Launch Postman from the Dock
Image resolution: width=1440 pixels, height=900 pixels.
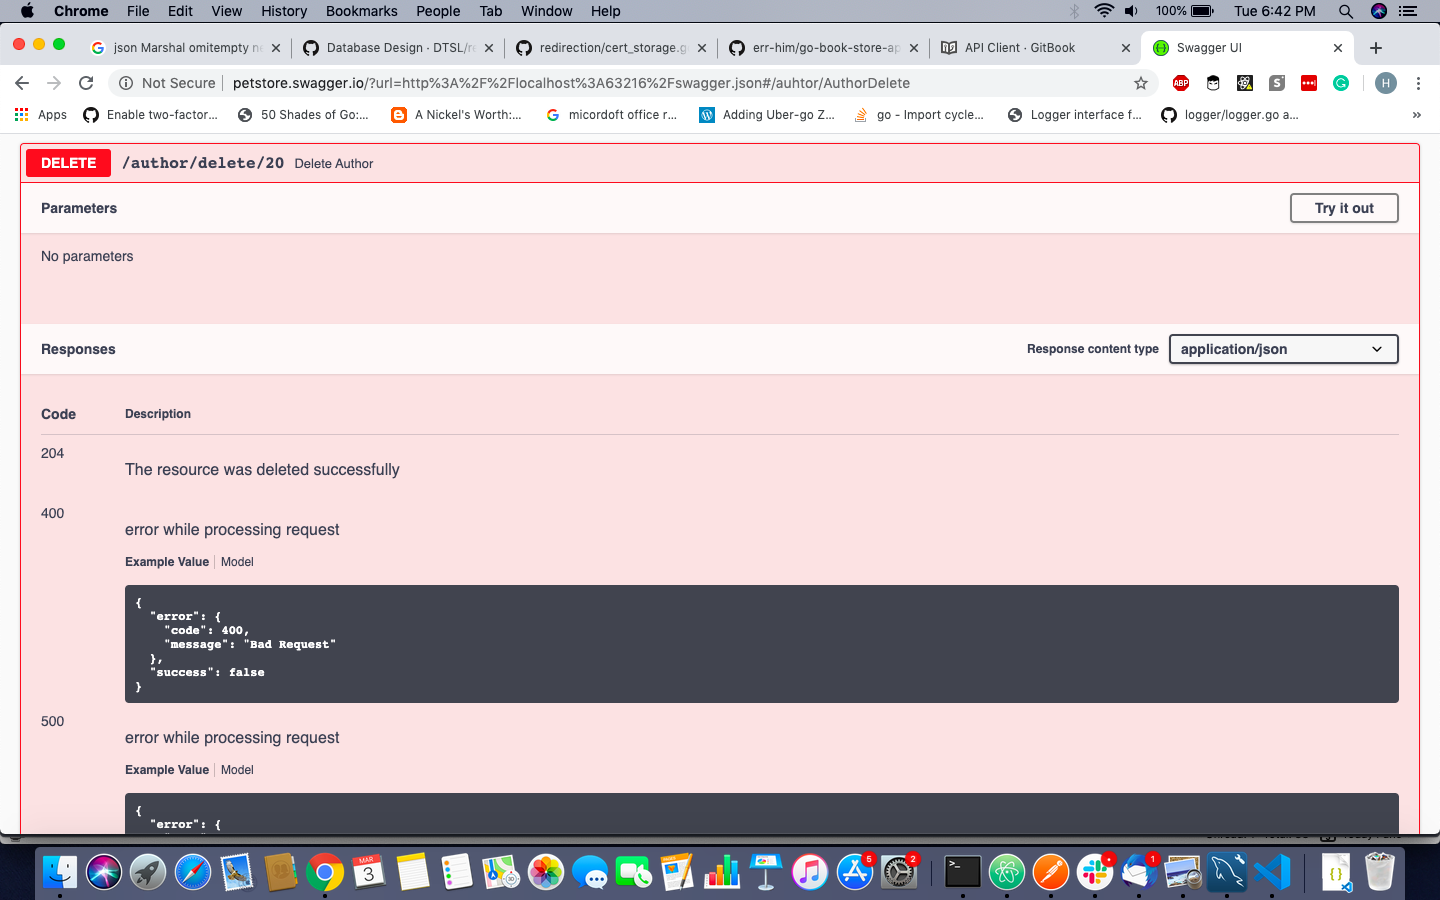(x=1050, y=872)
